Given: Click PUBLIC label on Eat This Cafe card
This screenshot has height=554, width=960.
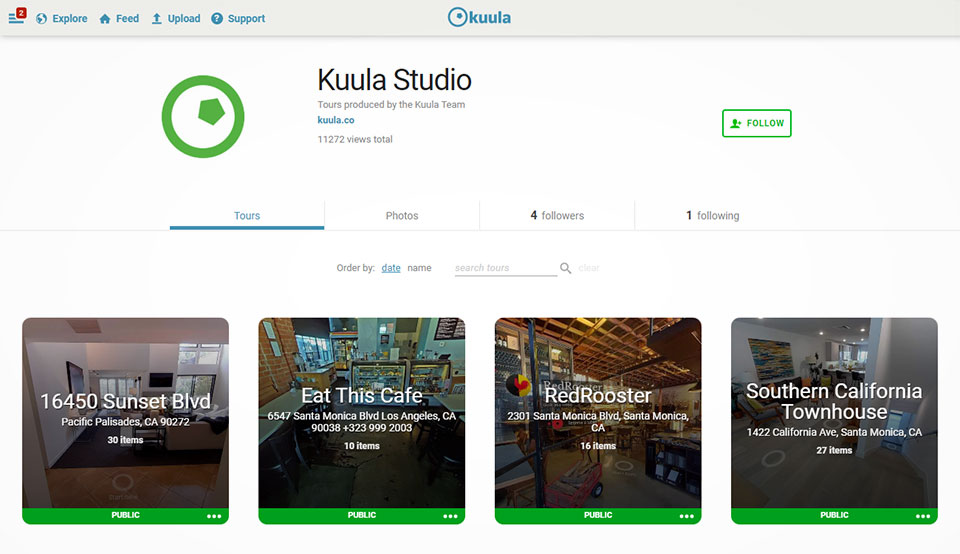Looking at the screenshot, I should click(x=362, y=515).
